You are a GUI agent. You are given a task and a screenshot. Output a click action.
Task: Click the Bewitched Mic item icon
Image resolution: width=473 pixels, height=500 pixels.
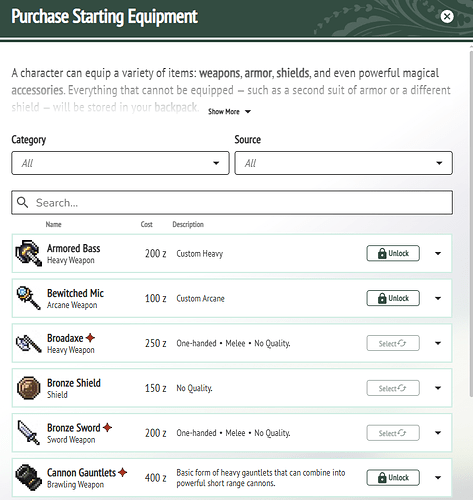pyautogui.click(x=29, y=298)
